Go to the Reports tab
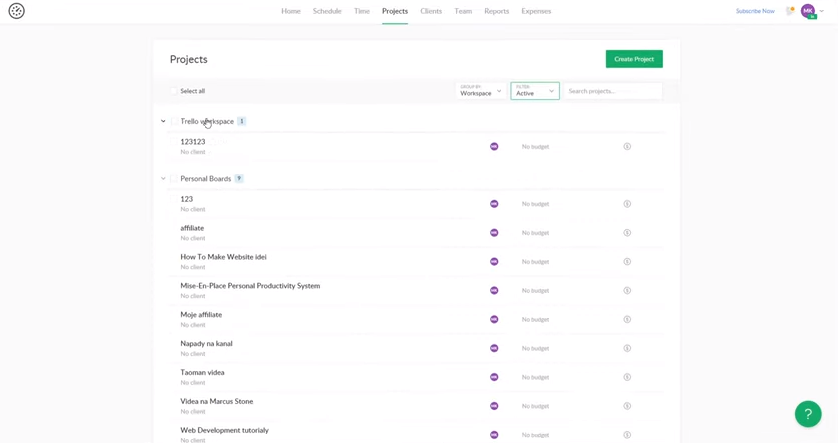Image resolution: width=838 pixels, height=443 pixels. click(496, 11)
